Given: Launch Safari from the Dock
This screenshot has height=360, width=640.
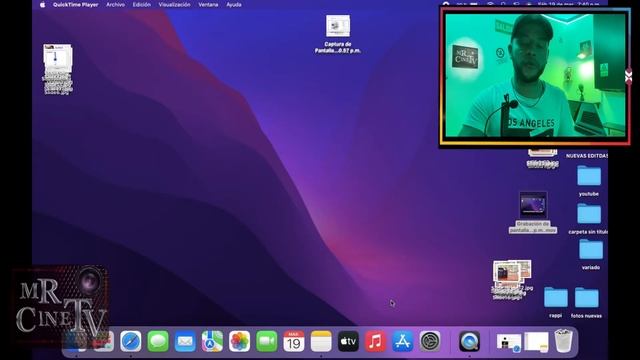Looking at the screenshot, I should (131, 341).
